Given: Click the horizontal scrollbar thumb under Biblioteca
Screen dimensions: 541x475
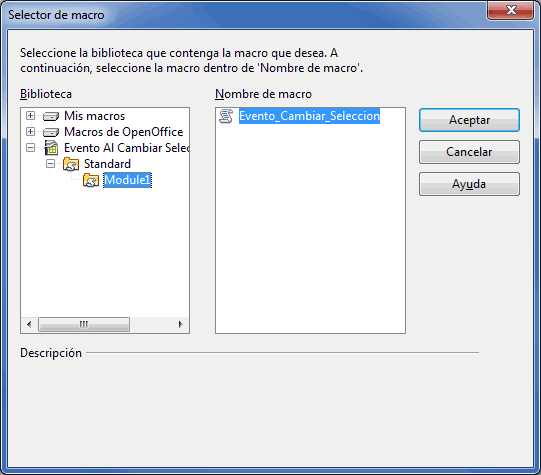Looking at the screenshot, I should click(84, 324).
